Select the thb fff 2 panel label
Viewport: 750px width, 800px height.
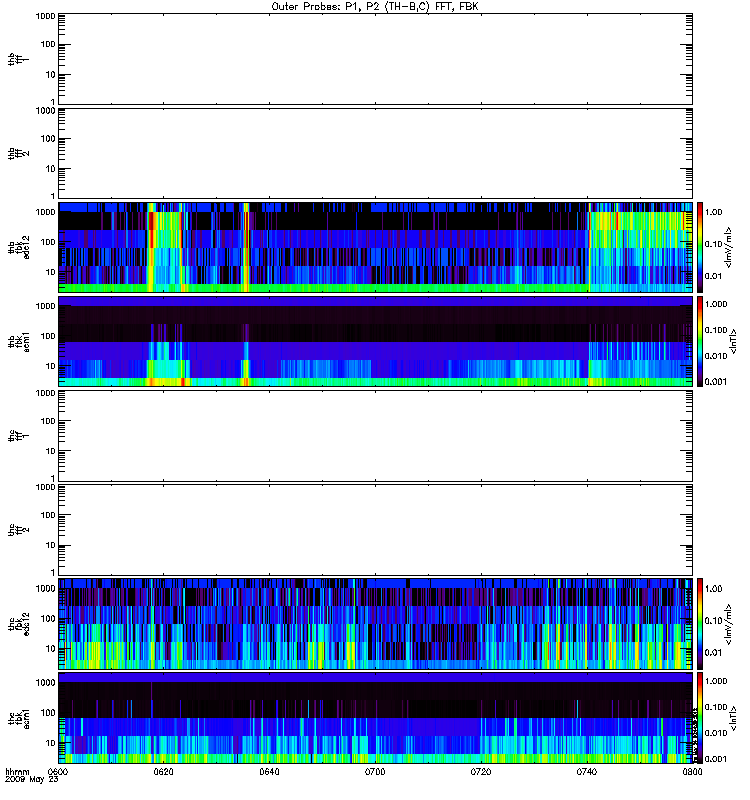(18, 153)
